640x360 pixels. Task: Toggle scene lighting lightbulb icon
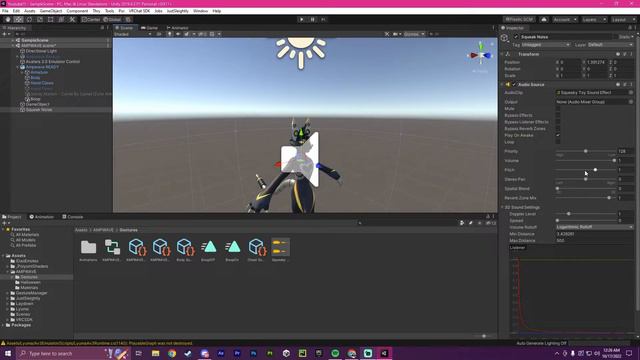pyautogui.click(x=169, y=34)
